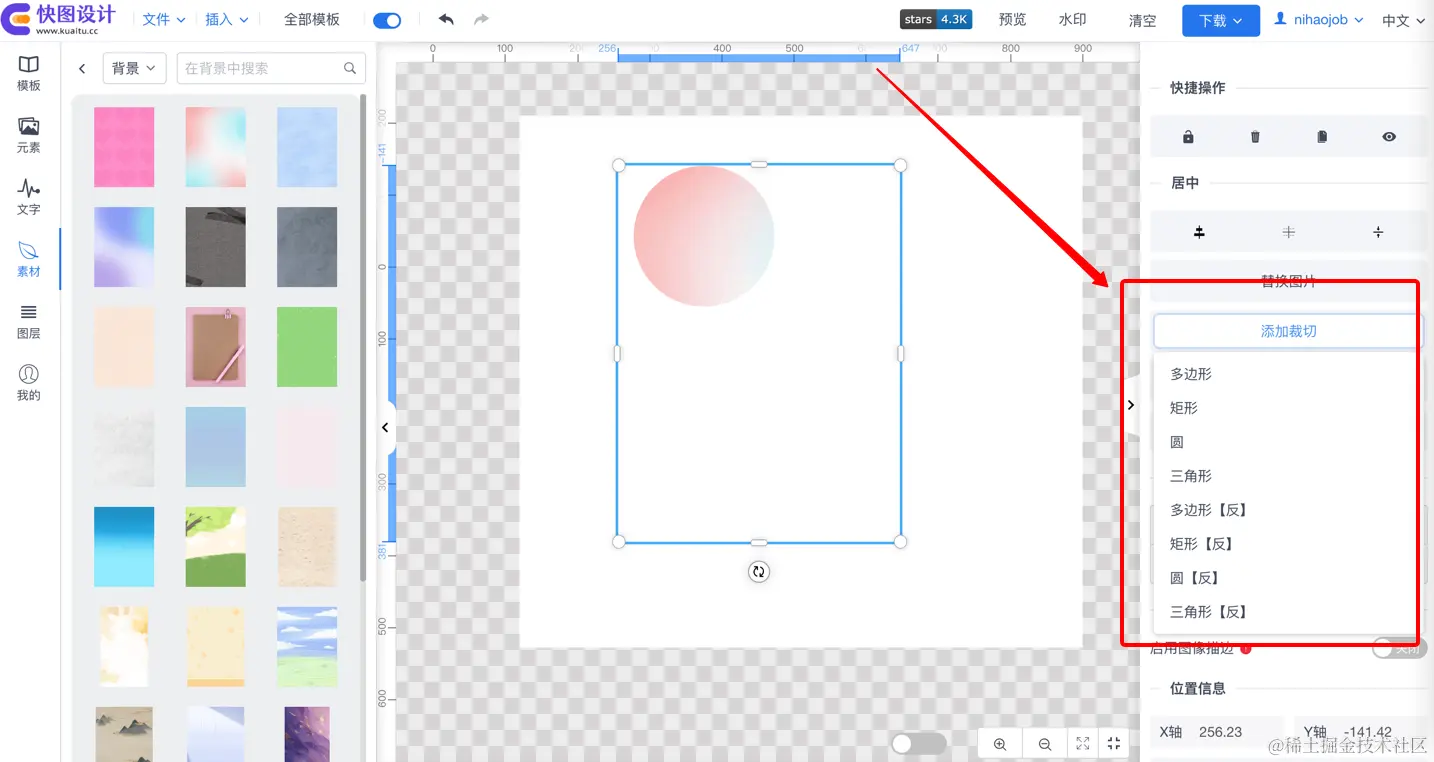Select 圆 clipping option
The image size is (1434, 762).
[x=1285, y=442]
